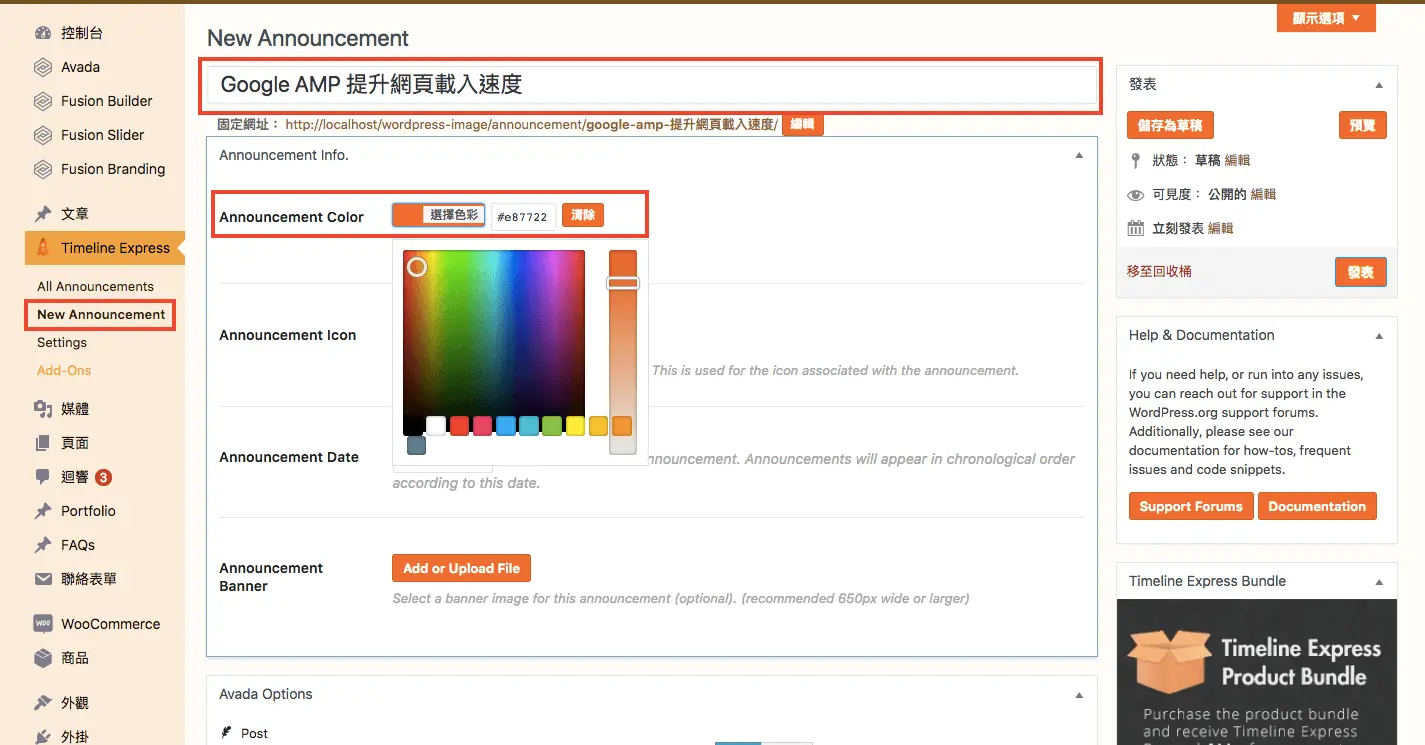Open 控制台 dashboard icon in sidebar

[43, 33]
